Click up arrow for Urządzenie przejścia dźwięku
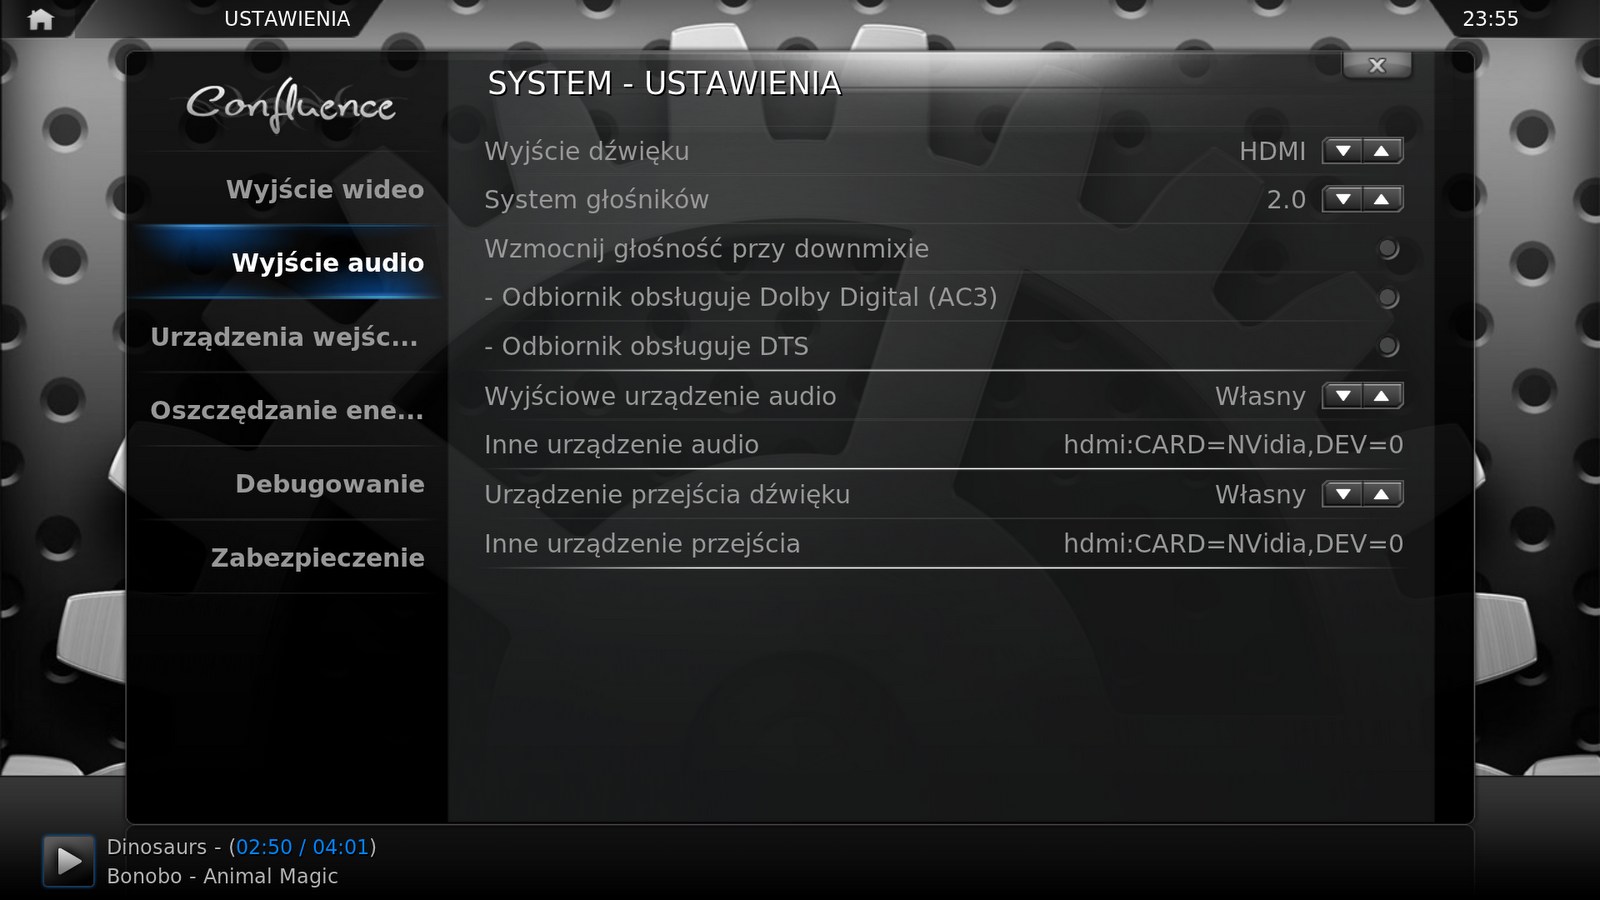Screen dimensions: 1600x900 [x=1382, y=494]
